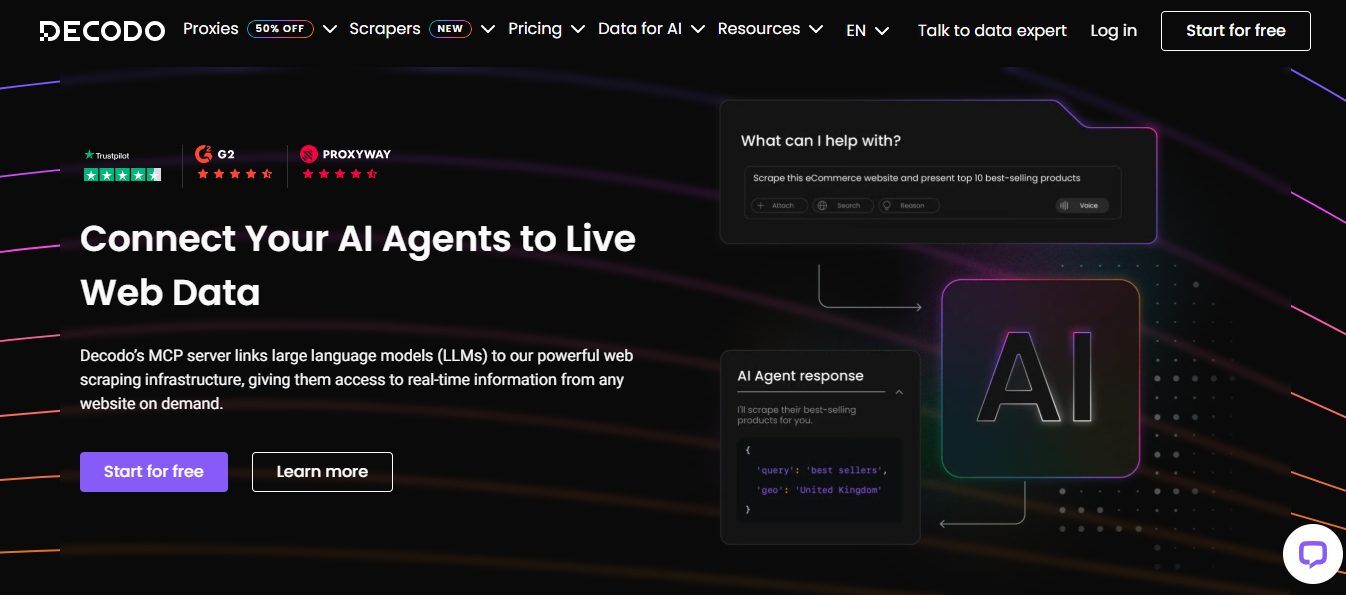The height and width of the screenshot is (595, 1346).
Task: Click the prompt text input field
Action: click(x=935, y=178)
